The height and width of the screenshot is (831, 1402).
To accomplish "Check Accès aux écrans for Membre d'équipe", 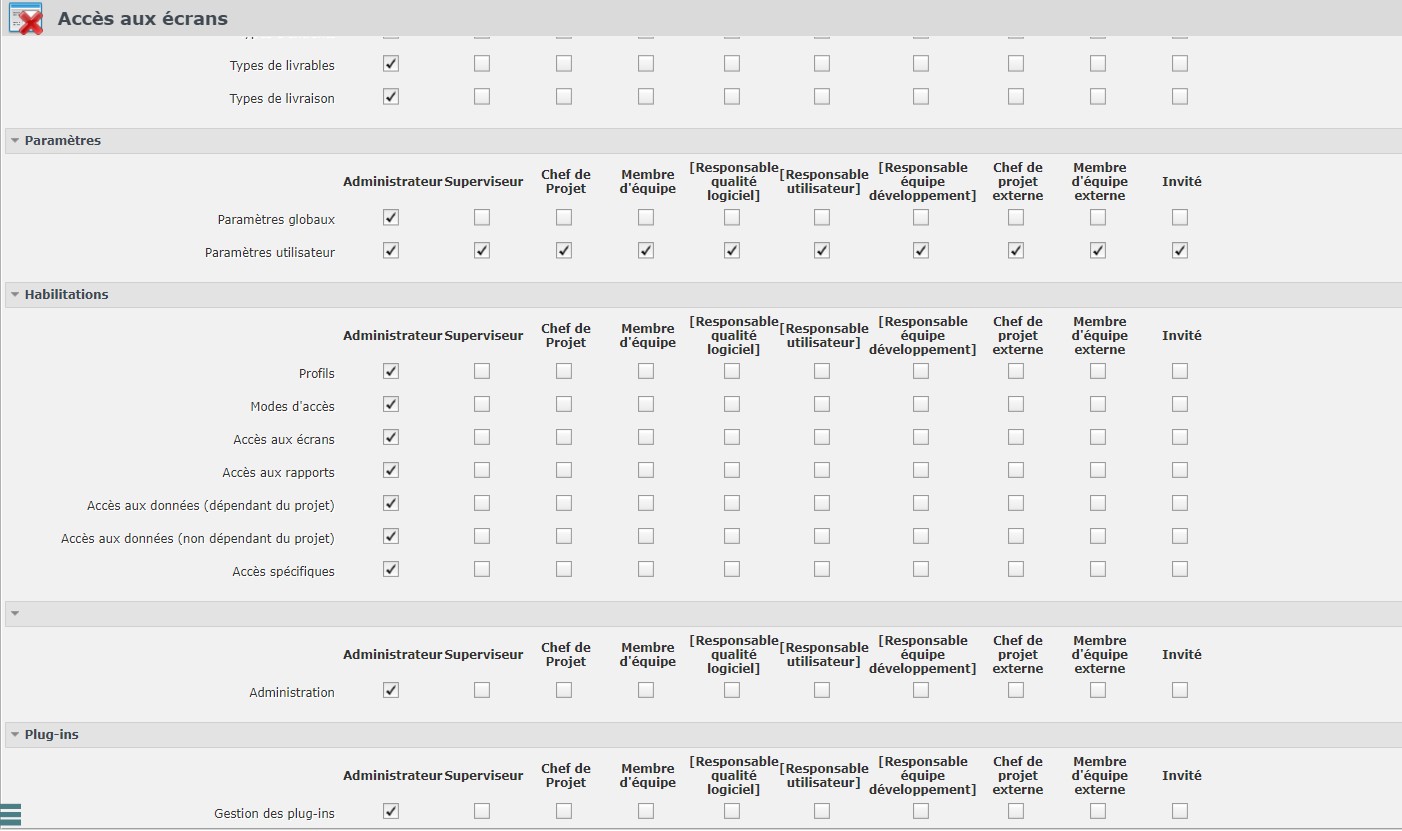I will (x=646, y=437).
